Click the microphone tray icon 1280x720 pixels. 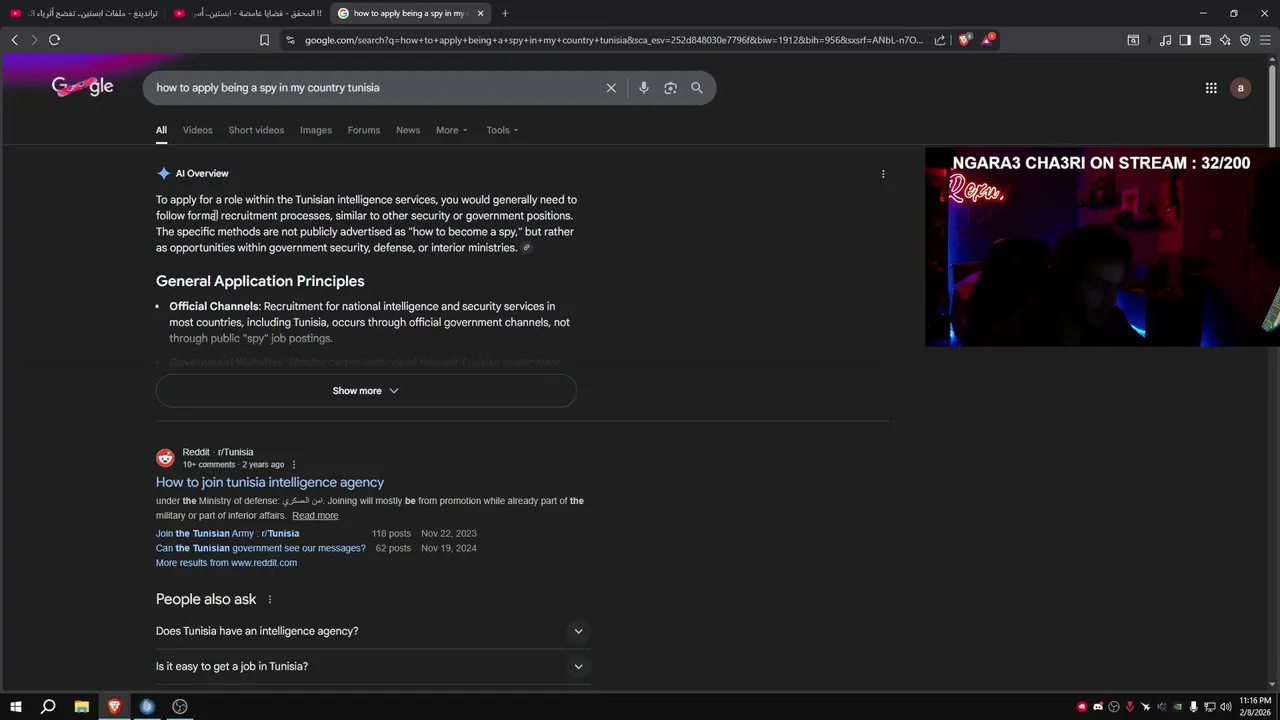[x=1193, y=707]
